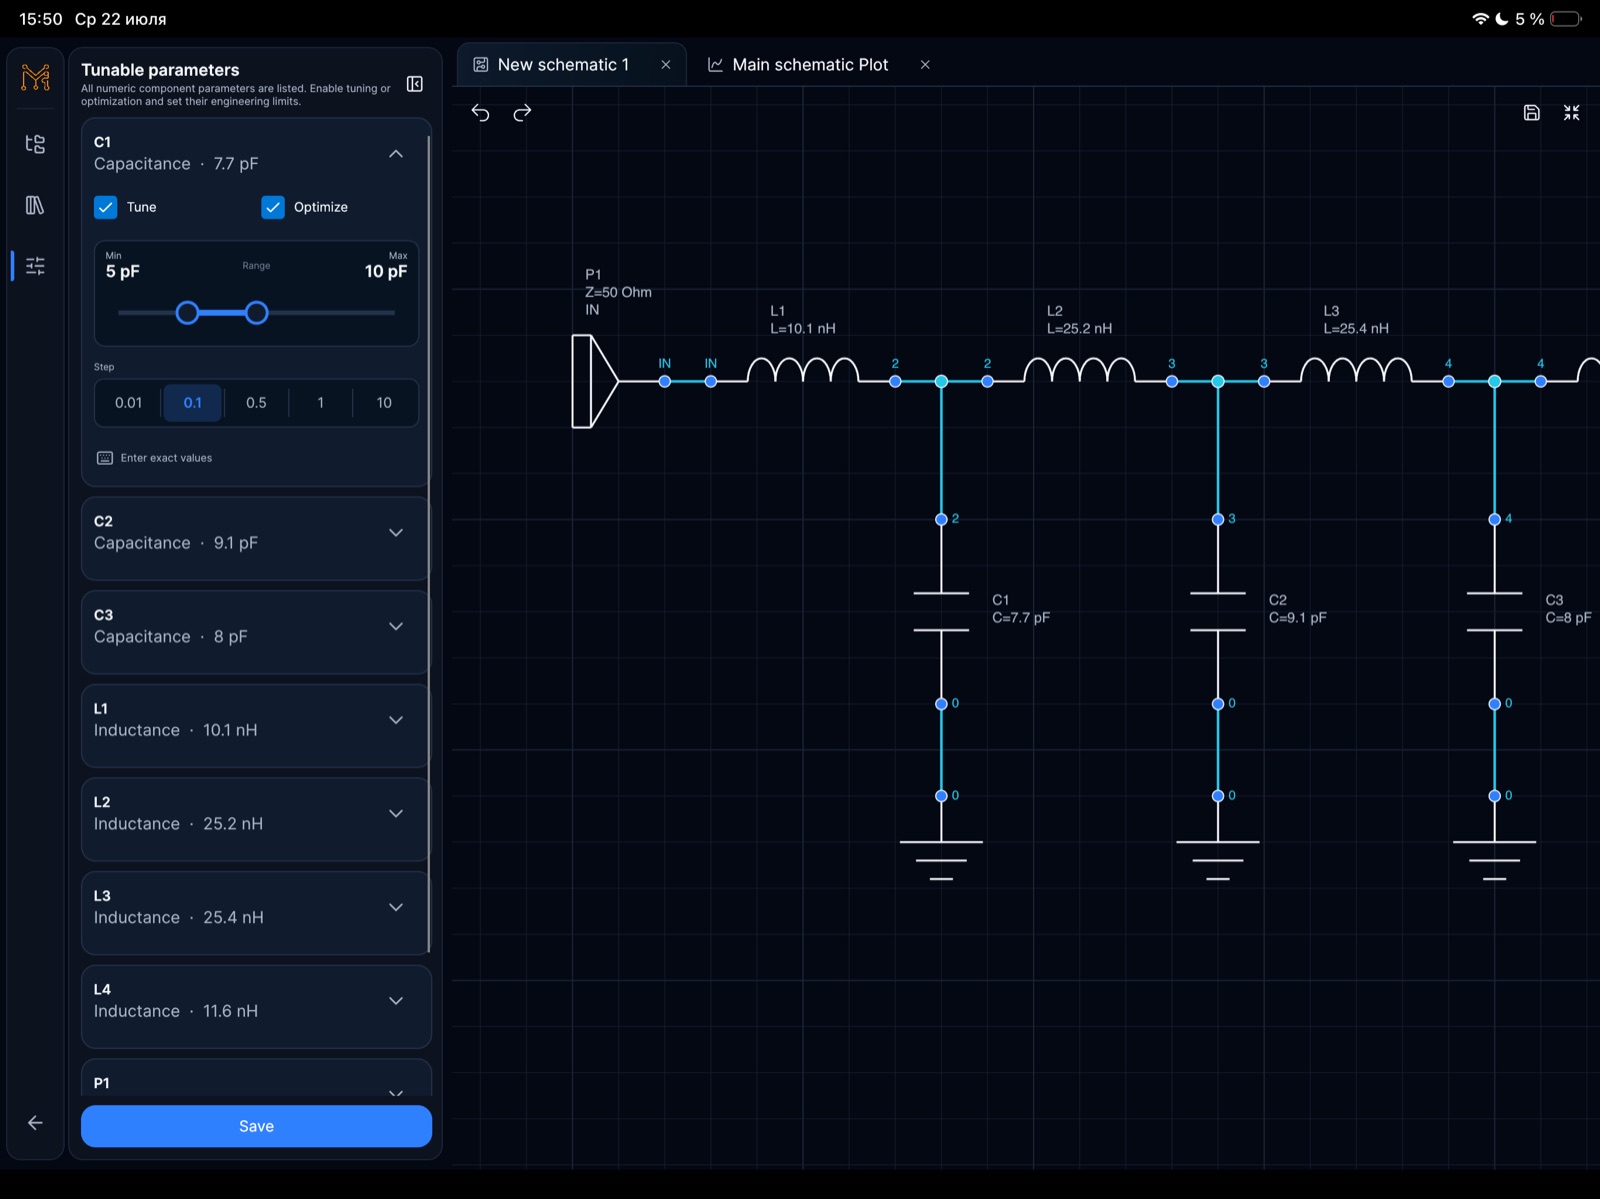Click the Max value 10 pF

click(x=386, y=272)
